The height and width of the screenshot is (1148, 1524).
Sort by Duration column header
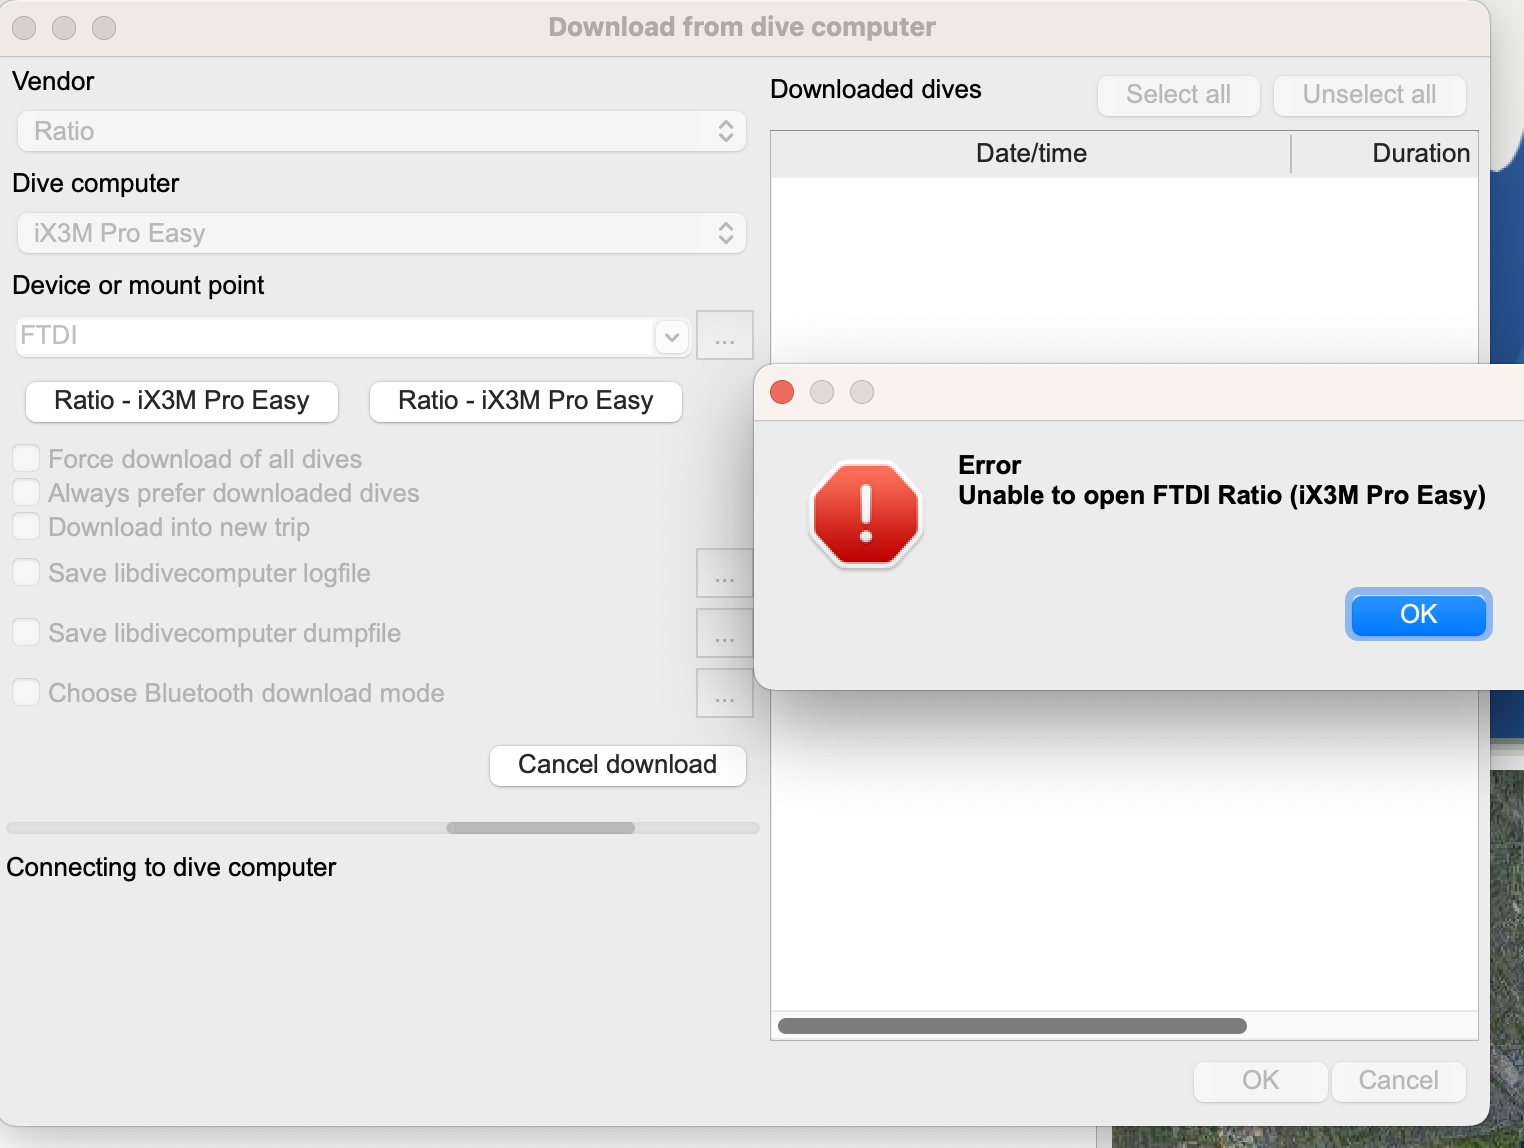pos(1385,153)
